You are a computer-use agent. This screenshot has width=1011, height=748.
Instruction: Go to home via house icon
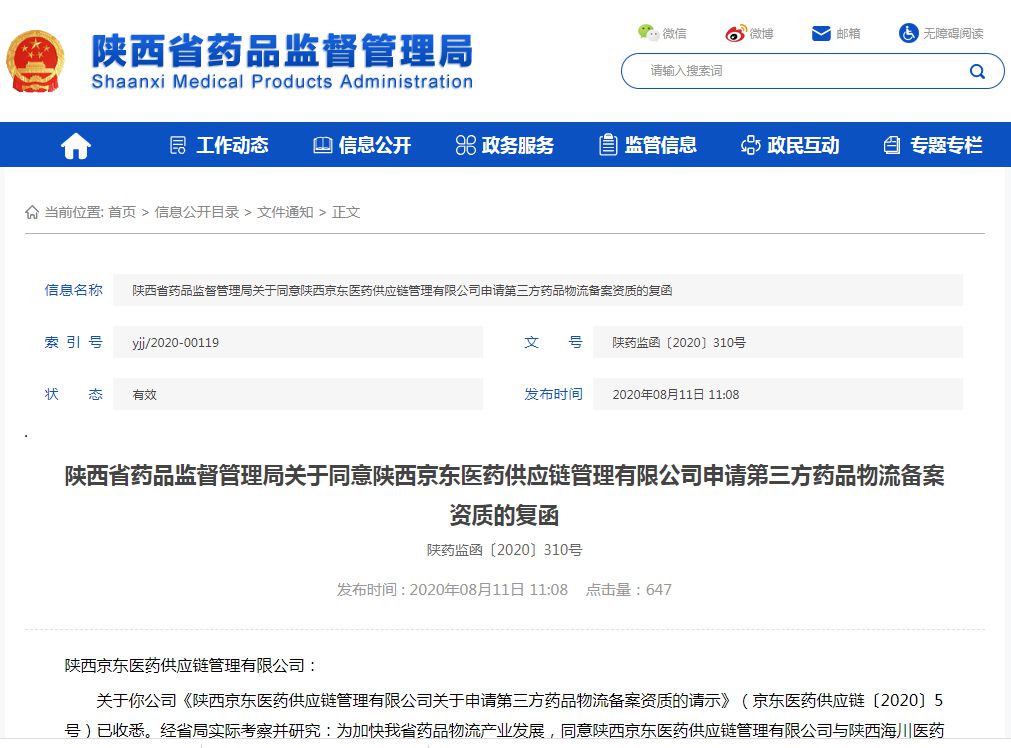(76, 145)
